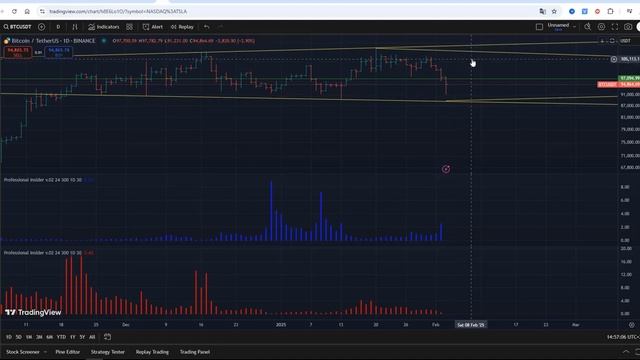Open the BTCUSDT symbol search

[x=18, y=27]
